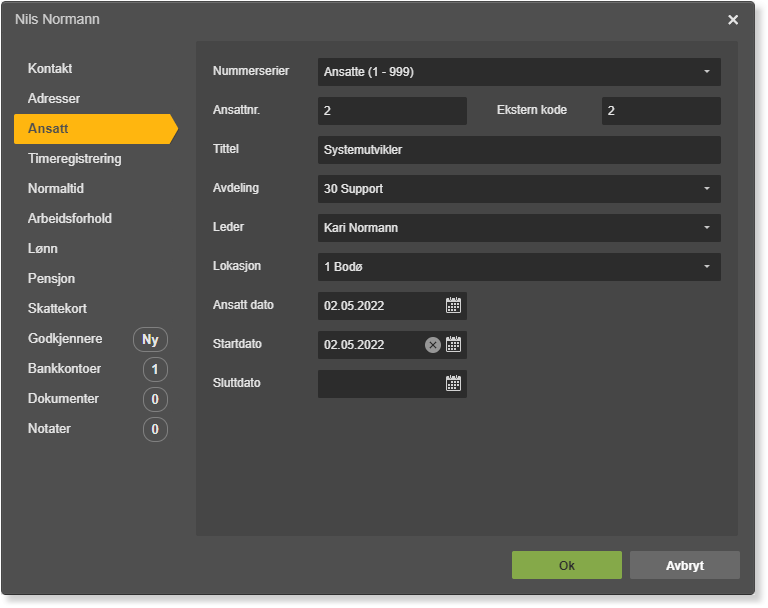Open the Bankkontoer section

click(64, 368)
